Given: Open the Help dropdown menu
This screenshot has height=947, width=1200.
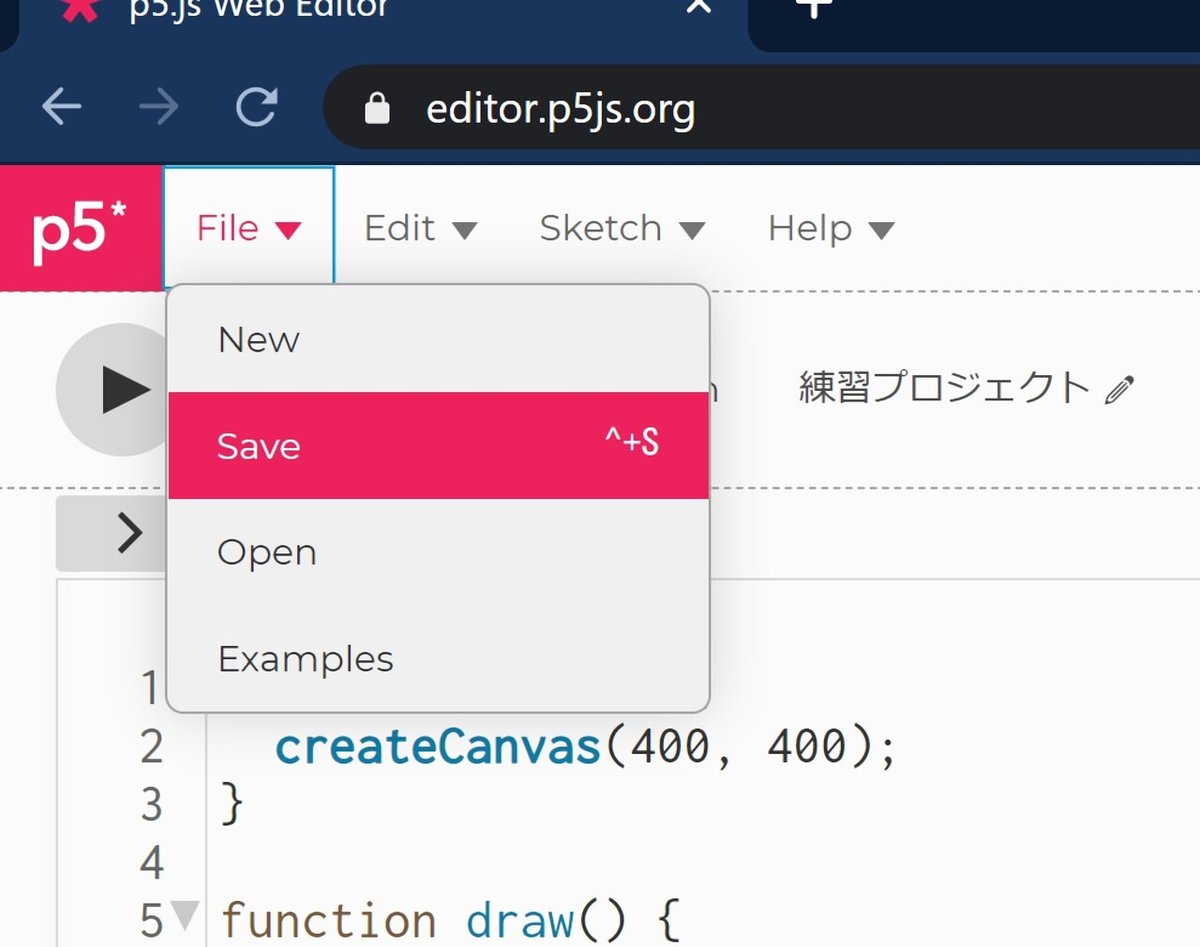Looking at the screenshot, I should pos(830,229).
